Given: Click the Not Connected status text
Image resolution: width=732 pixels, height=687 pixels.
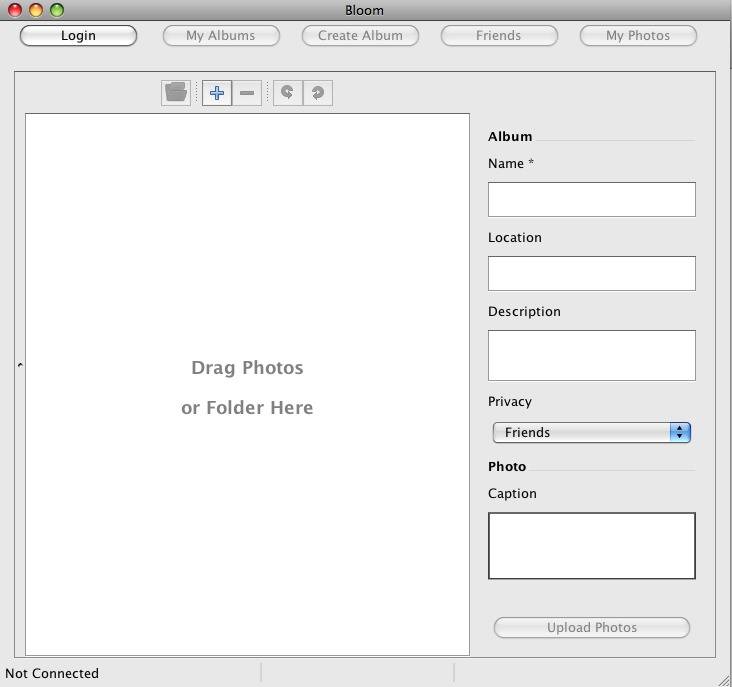Looking at the screenshot, I should pyautogui.click(x=52, y=673).
